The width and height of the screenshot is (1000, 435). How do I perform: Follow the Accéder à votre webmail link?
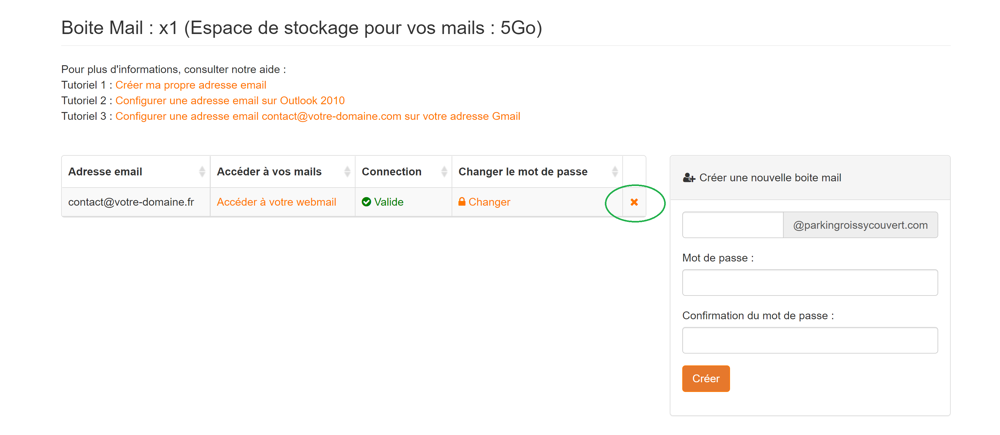pyautogui.click(x=276, y=202)
